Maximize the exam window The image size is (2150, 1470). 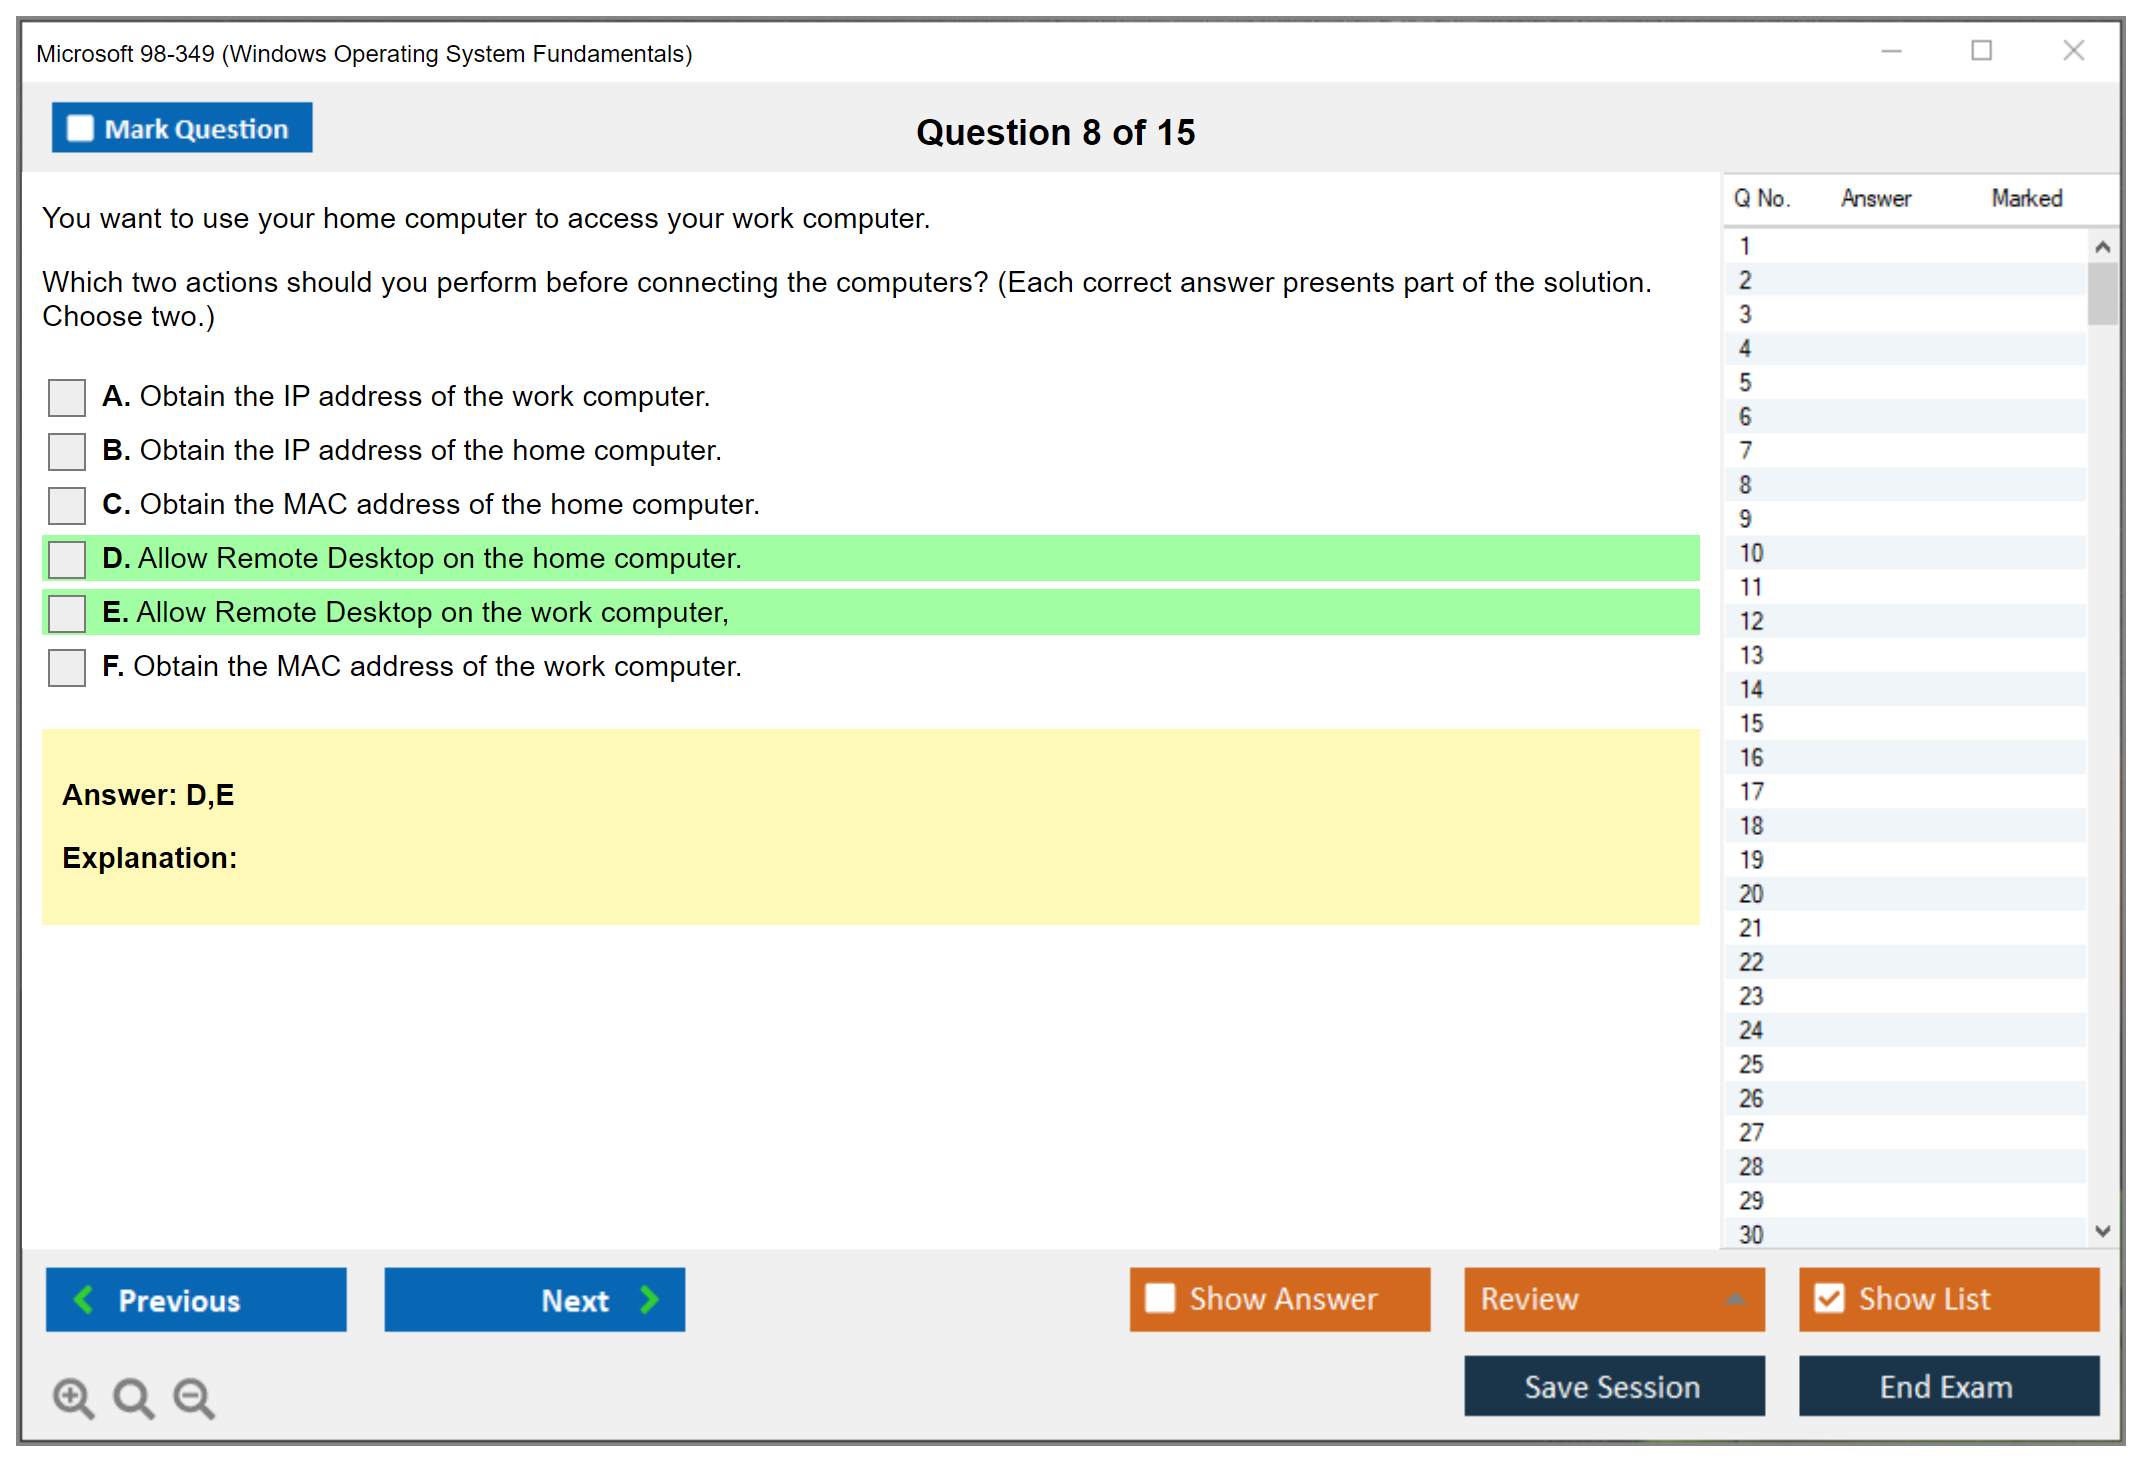[1981, 51]
